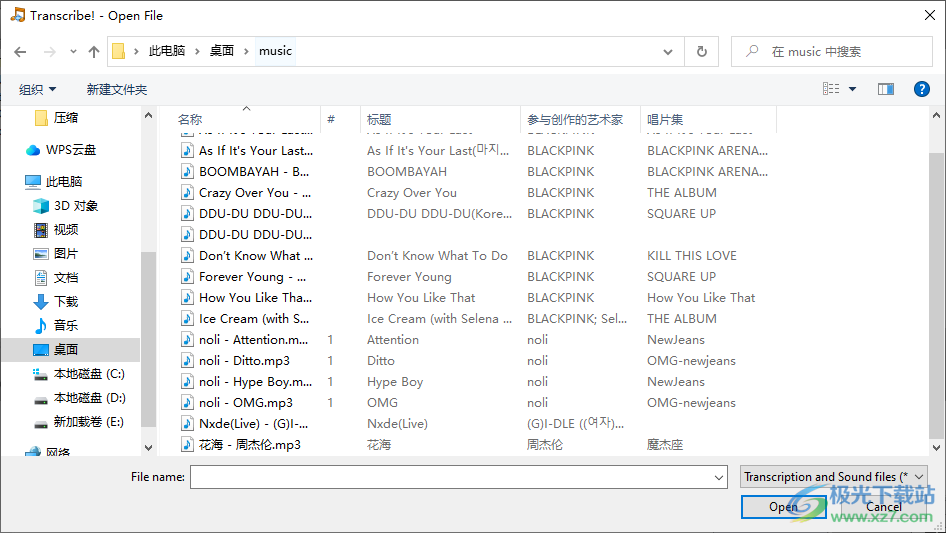This screenshot has height=533, width=946.
Task: Select Nxde(Live) file icon
Action: coord(188,424)
